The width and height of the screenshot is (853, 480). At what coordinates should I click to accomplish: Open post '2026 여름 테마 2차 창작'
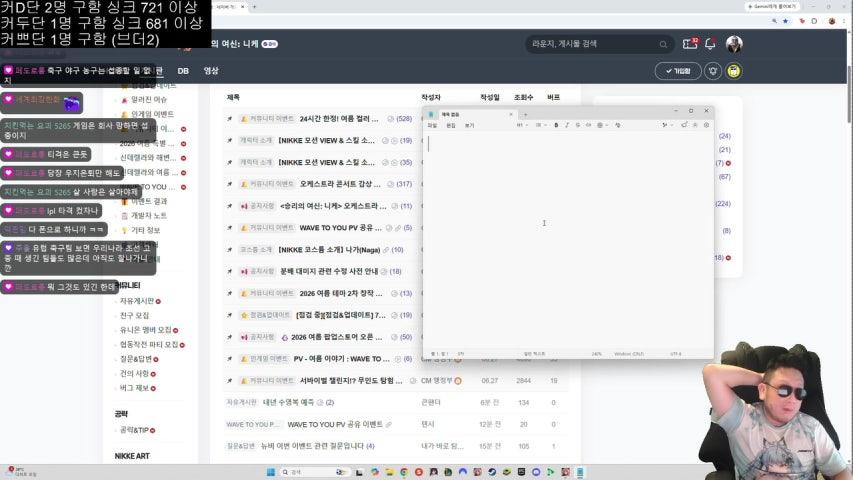pos(341,293)
